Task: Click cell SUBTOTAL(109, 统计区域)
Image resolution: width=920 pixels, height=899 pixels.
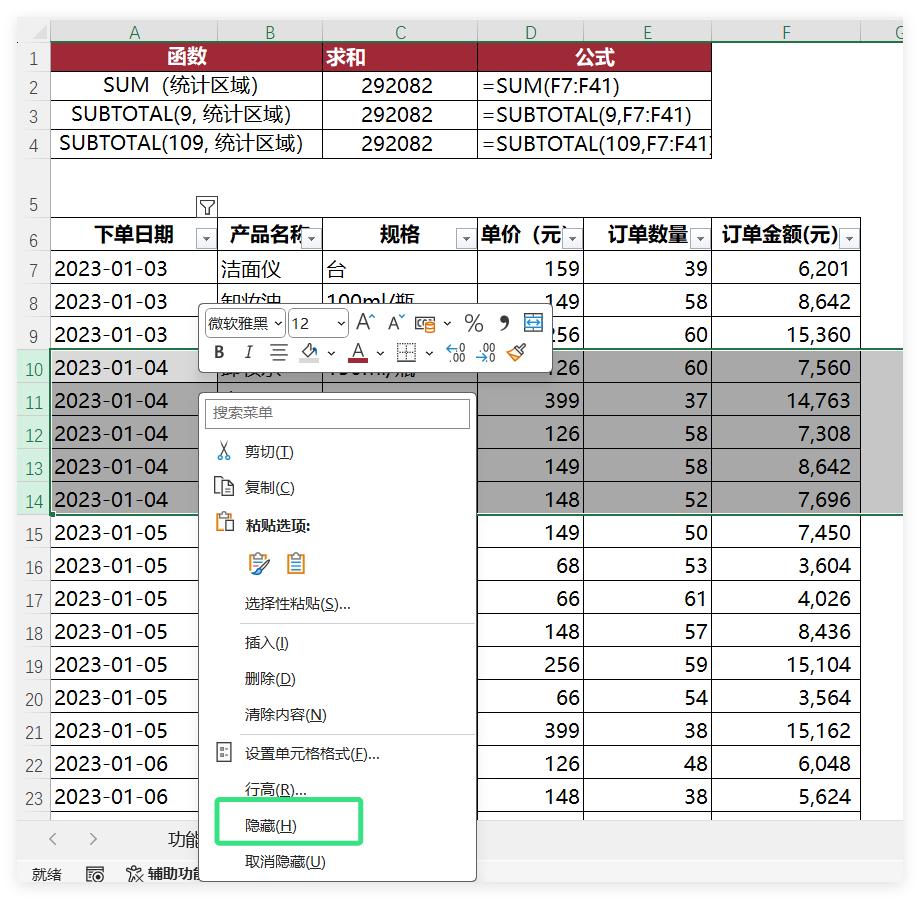Action: (187, 144)
